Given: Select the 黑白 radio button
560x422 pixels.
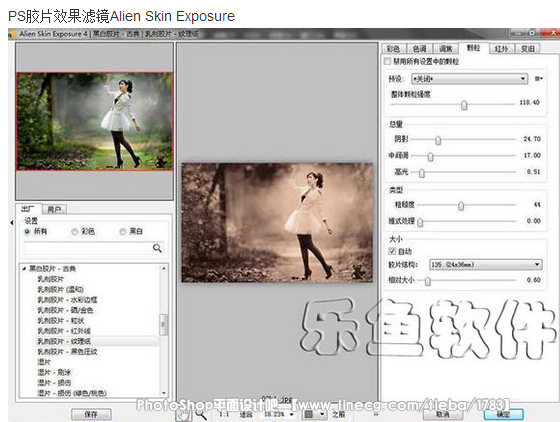Looking at the screenshot, I should tap(122, 232).
